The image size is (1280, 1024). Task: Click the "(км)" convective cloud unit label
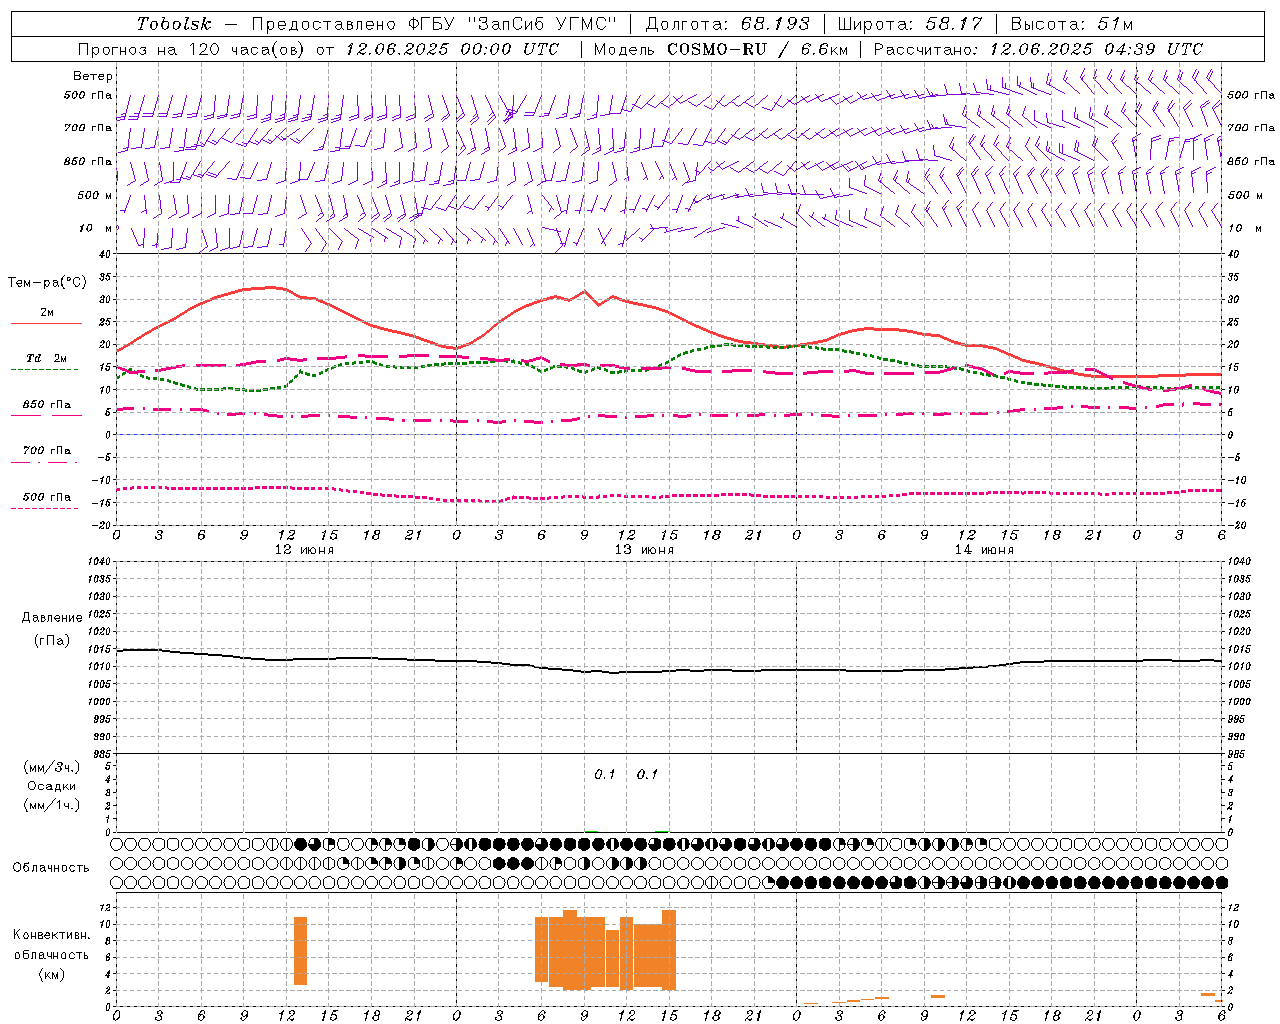tap(51, 974)
